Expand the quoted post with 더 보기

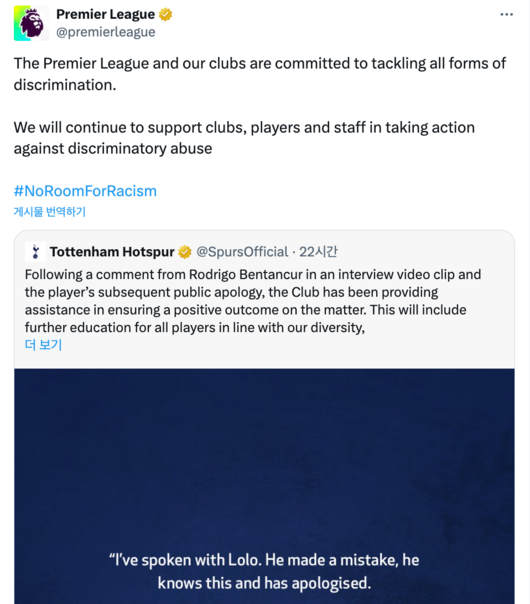coord(44,345)
